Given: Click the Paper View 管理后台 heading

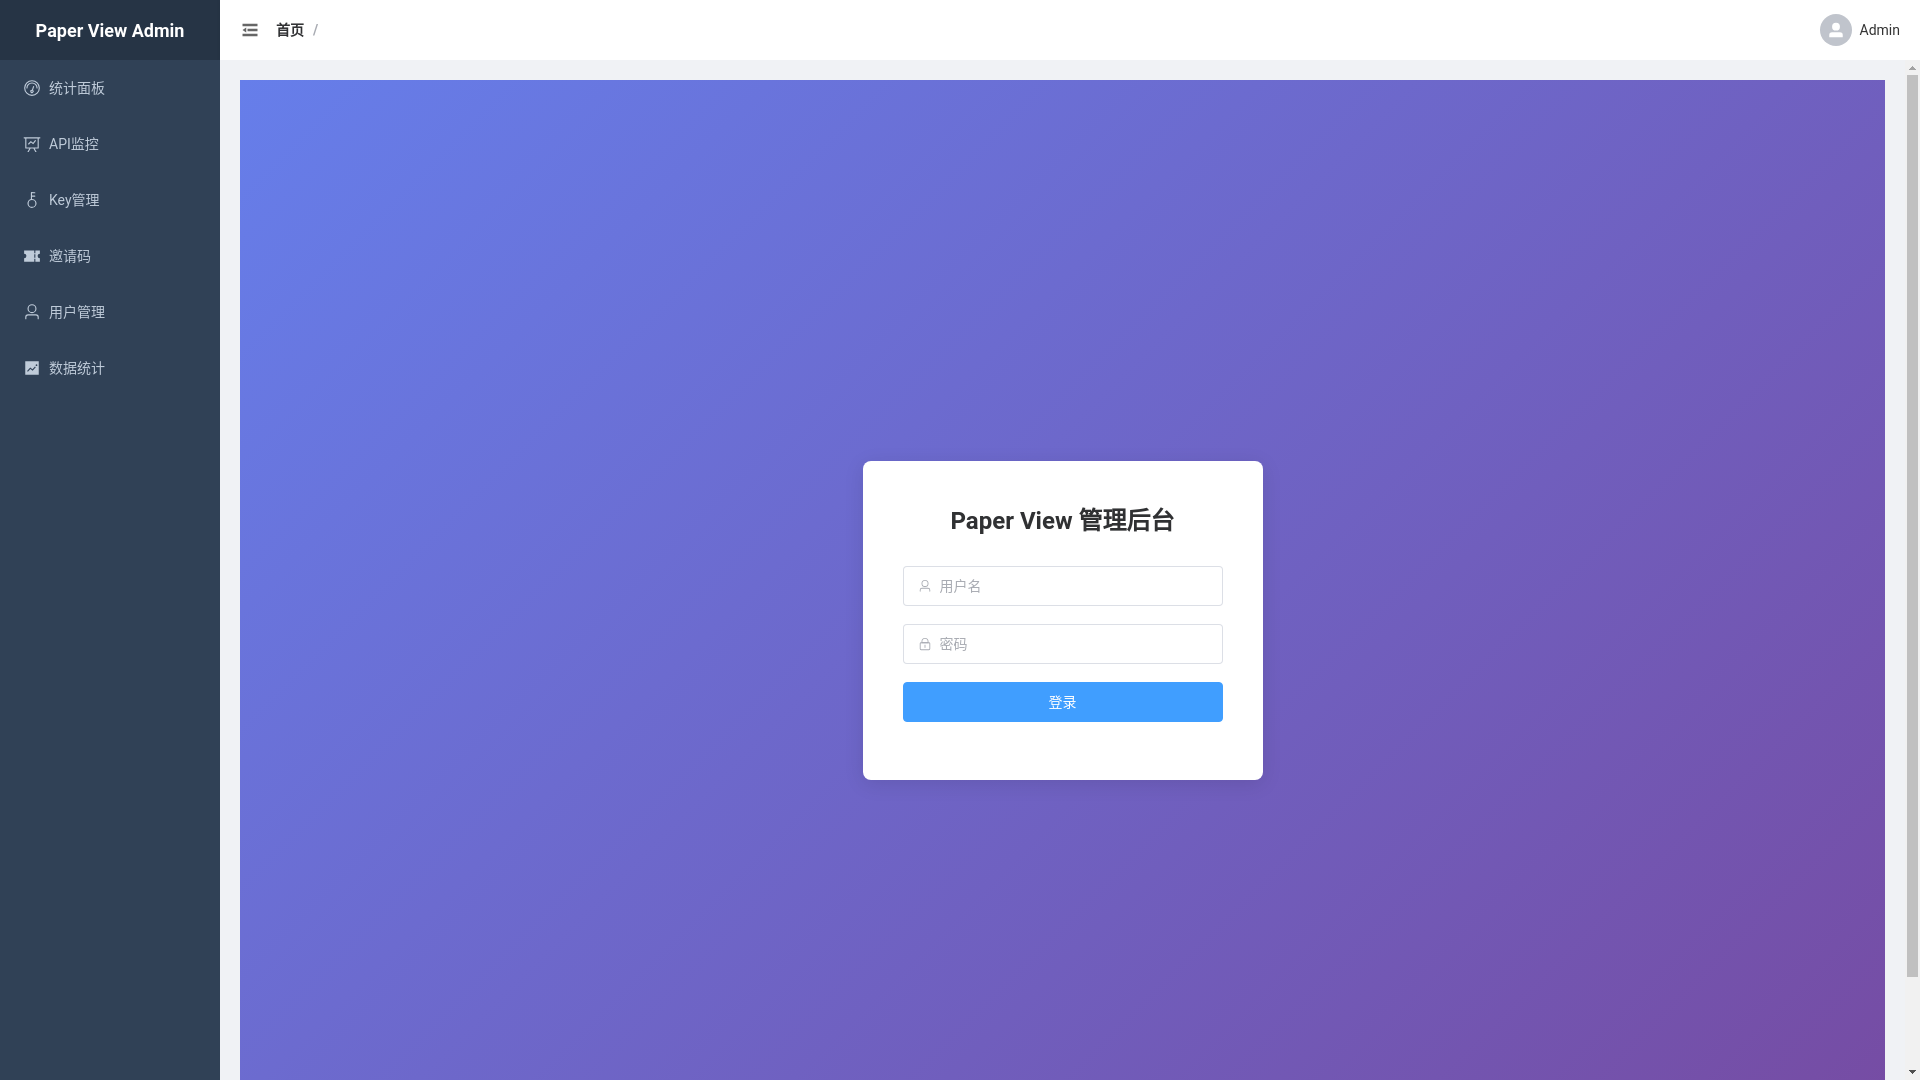Looking at the screenshot, I should point(1062,521).
